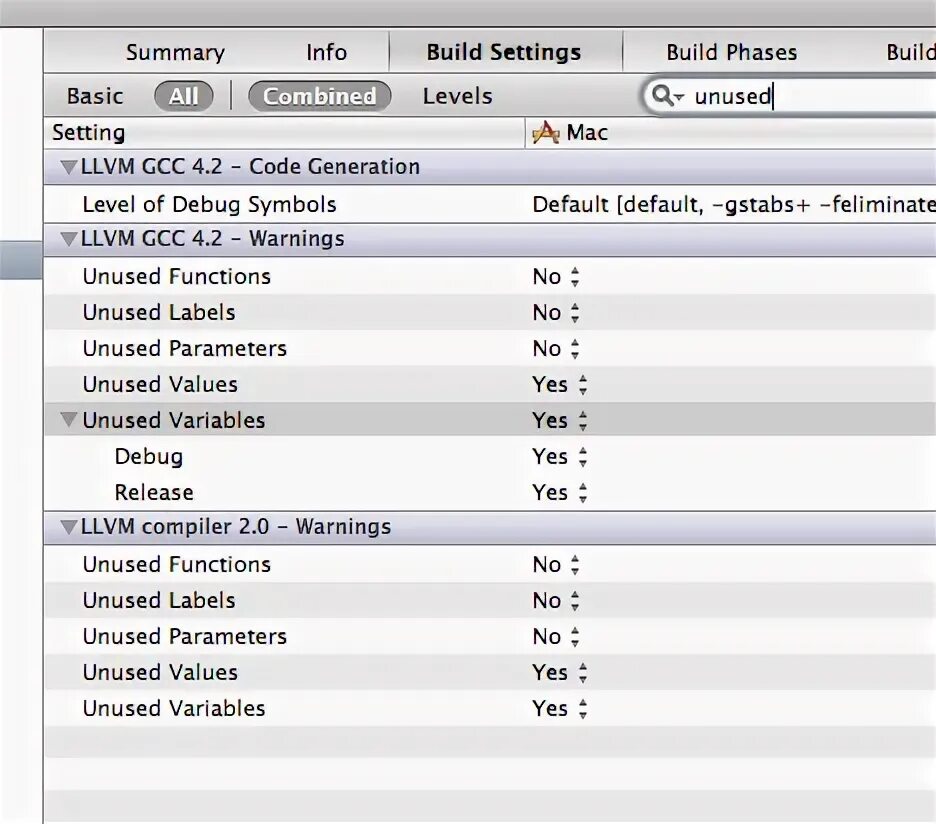Change the Release configuration Yes value
This screenshot has width=936, height=824.
pos(559,492)
